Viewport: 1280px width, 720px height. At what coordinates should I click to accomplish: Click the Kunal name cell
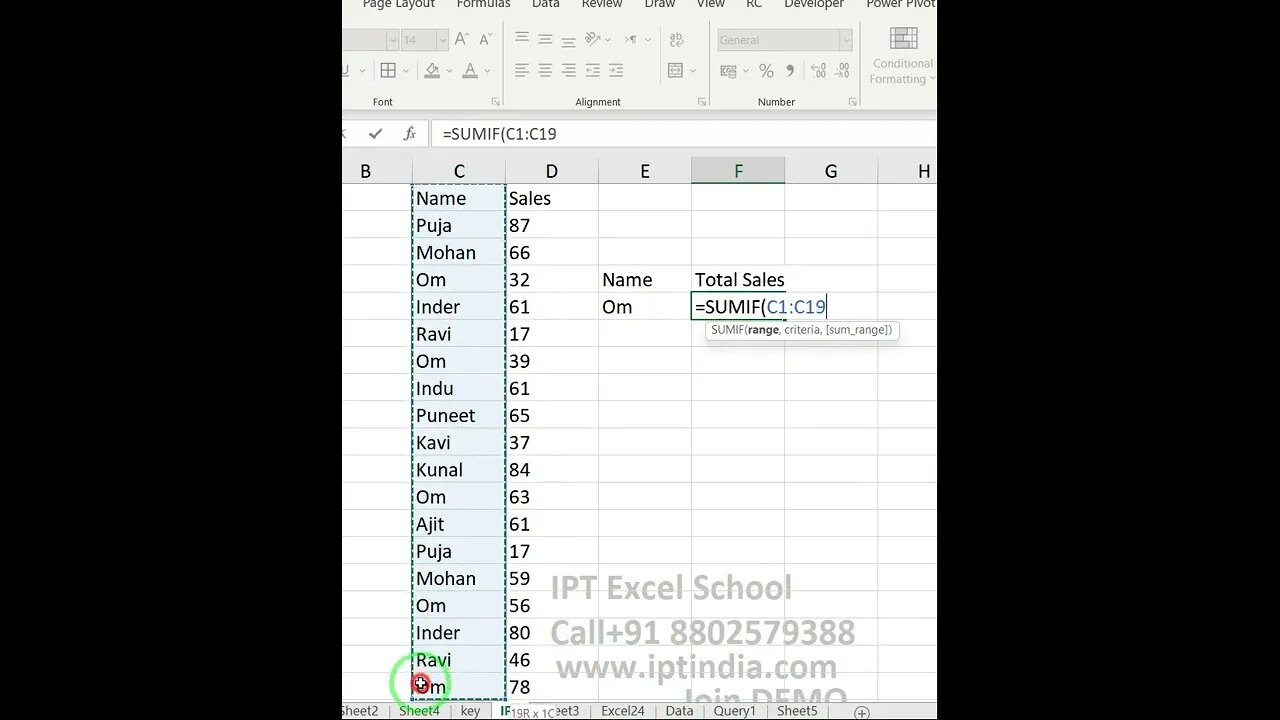tap(459, 470)
